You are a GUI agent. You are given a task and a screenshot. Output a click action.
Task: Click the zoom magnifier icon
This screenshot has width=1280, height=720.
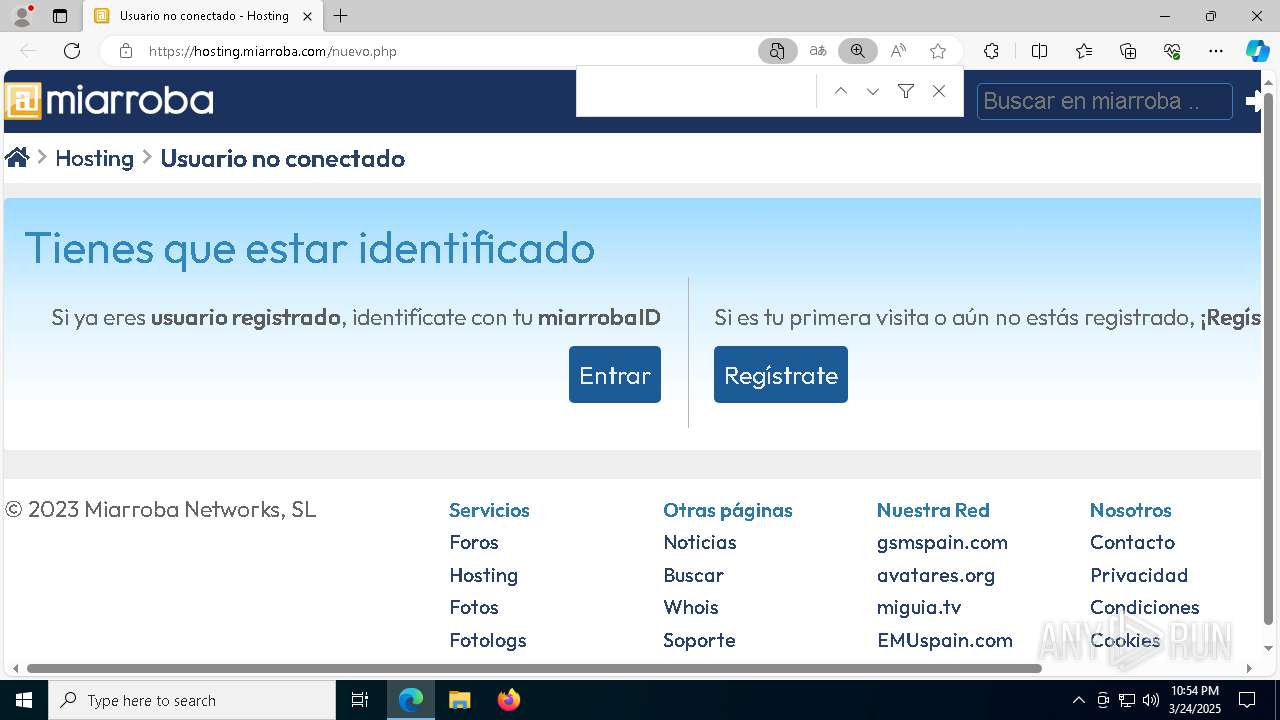(858, 51)
